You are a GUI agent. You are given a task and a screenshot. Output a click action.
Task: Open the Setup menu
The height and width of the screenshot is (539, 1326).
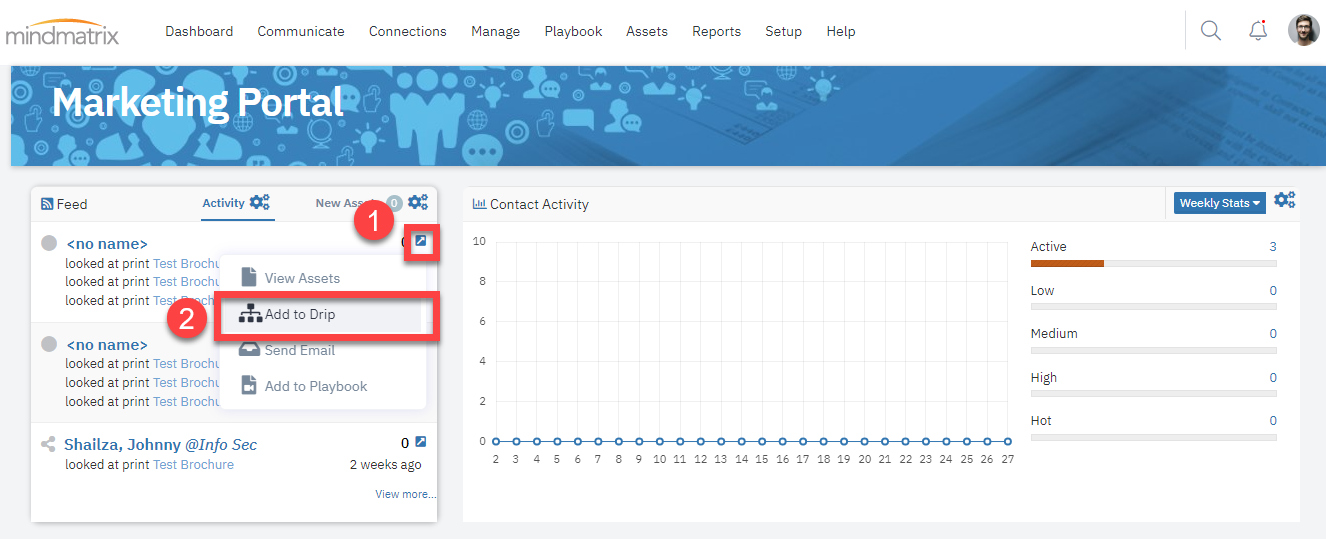coord(784,31)
